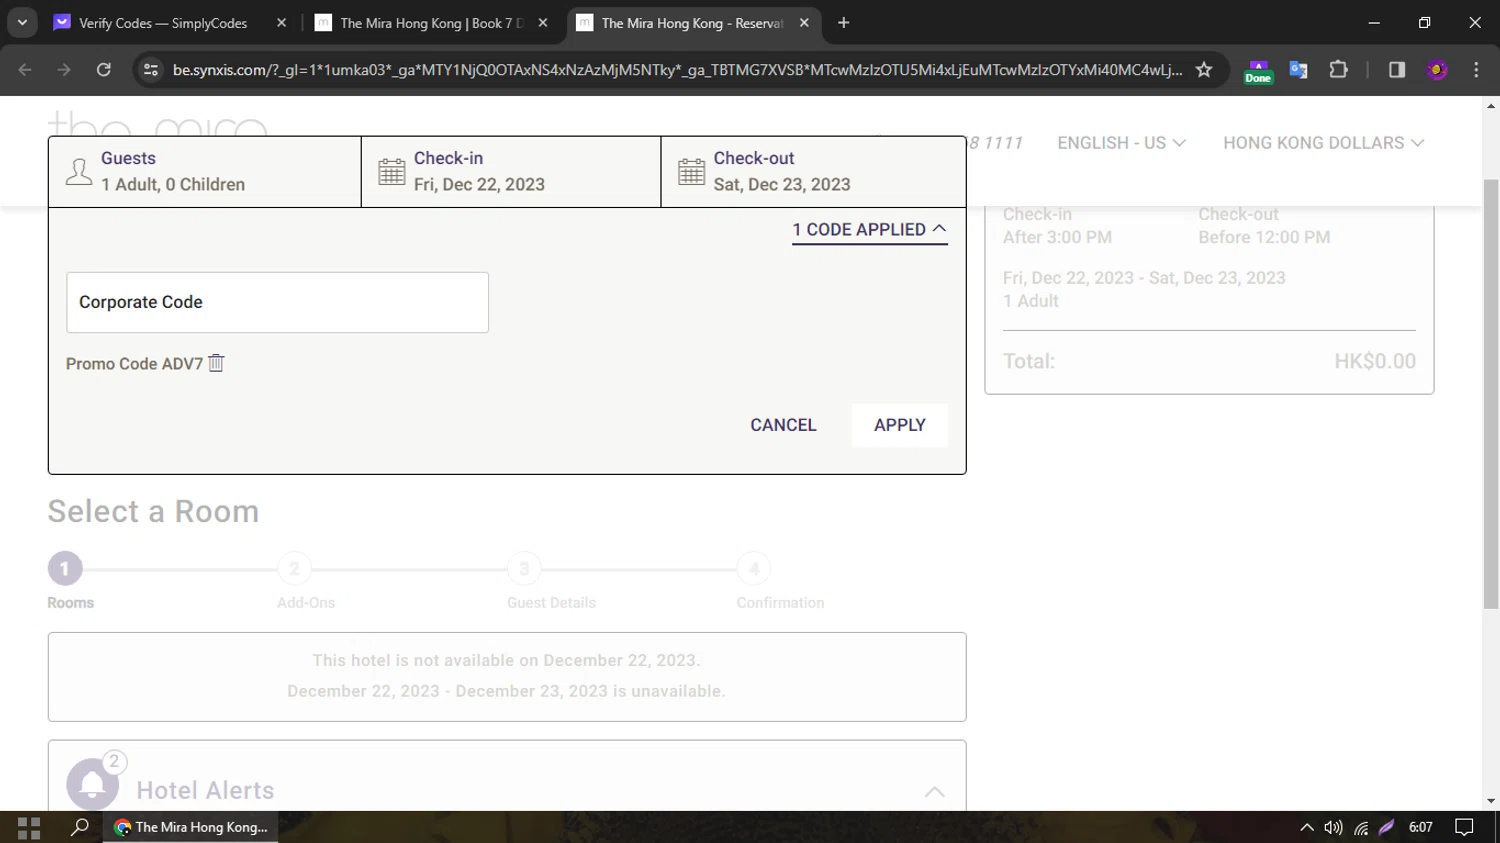Click the taskbar clock showing 6:07

coord(1421,827)
